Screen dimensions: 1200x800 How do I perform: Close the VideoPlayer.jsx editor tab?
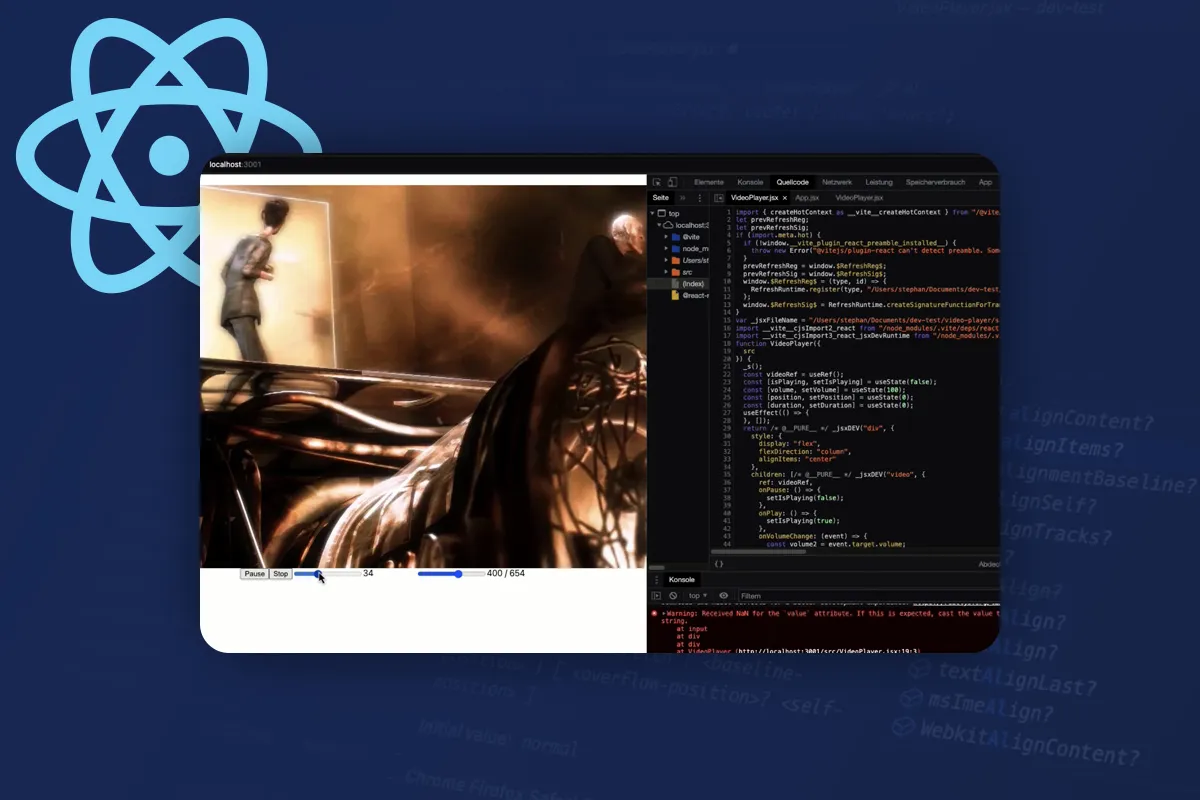[784, 198]
